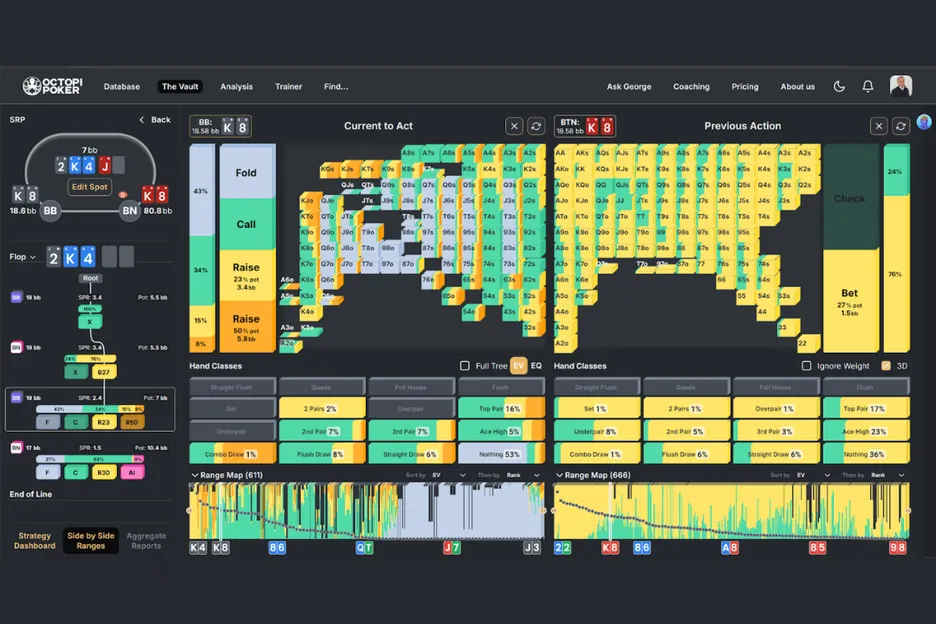Switch to the Analysis menu item
The width and height of the screenshot is (936, 624).
tap(237, 87)
